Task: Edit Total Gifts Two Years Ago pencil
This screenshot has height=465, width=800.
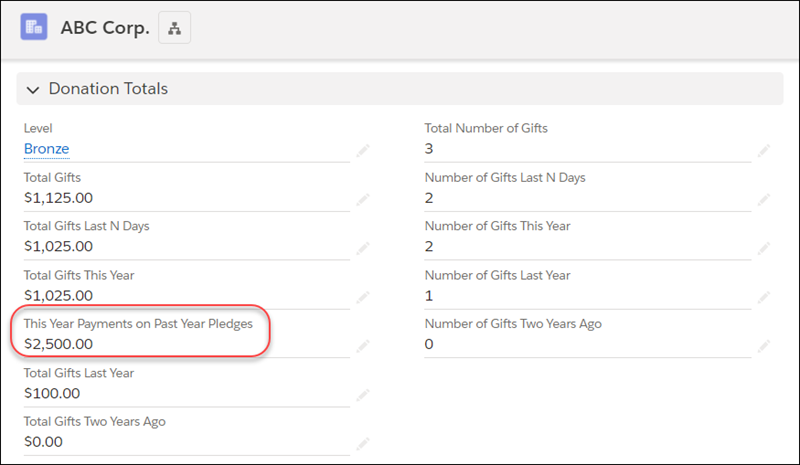Action: pos(363,444)
